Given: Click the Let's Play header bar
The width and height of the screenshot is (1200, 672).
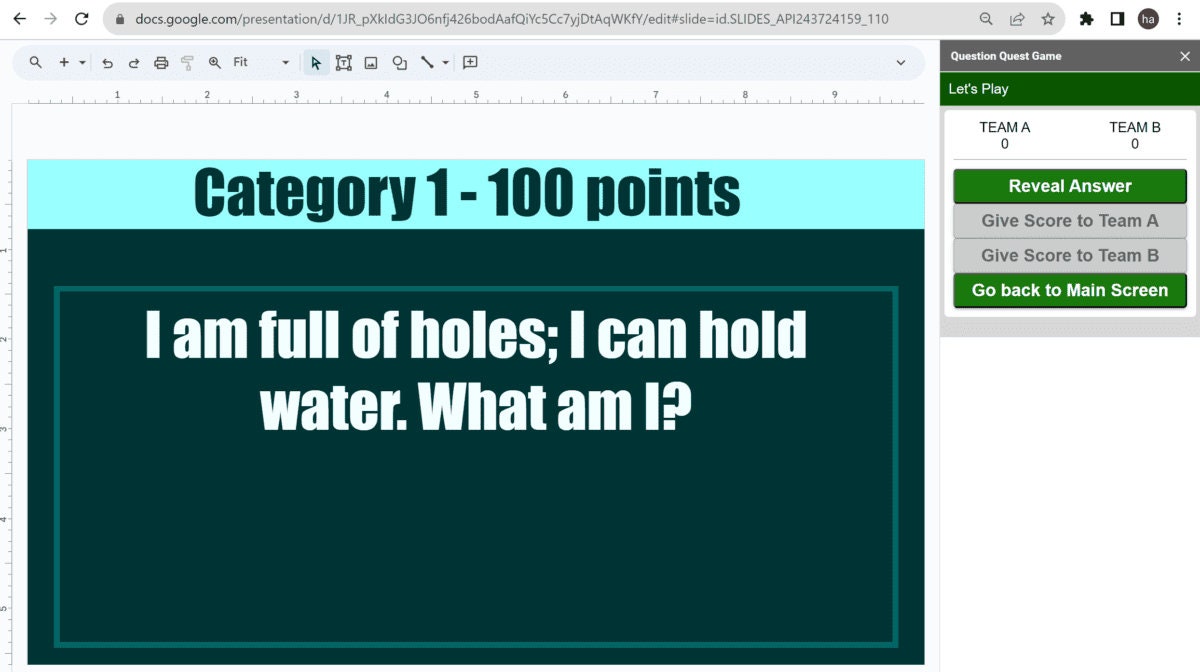Looking at the screenshot, I should coord(1070,89).
